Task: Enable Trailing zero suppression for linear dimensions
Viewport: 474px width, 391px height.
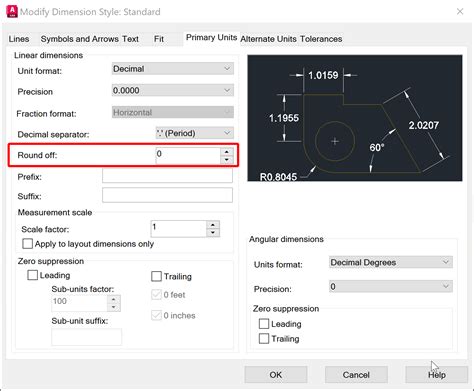Action: pos(156,276)
